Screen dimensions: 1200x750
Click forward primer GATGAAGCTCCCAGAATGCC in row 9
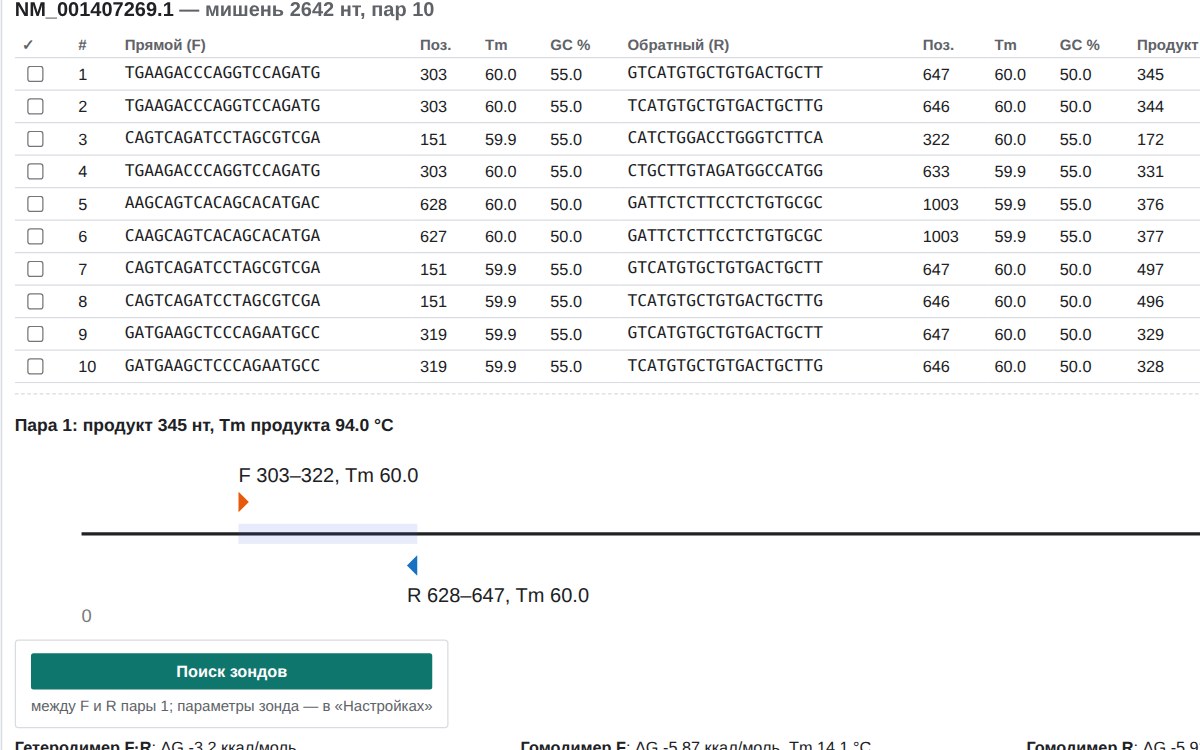pyautogui.click(x=222, y=333)
